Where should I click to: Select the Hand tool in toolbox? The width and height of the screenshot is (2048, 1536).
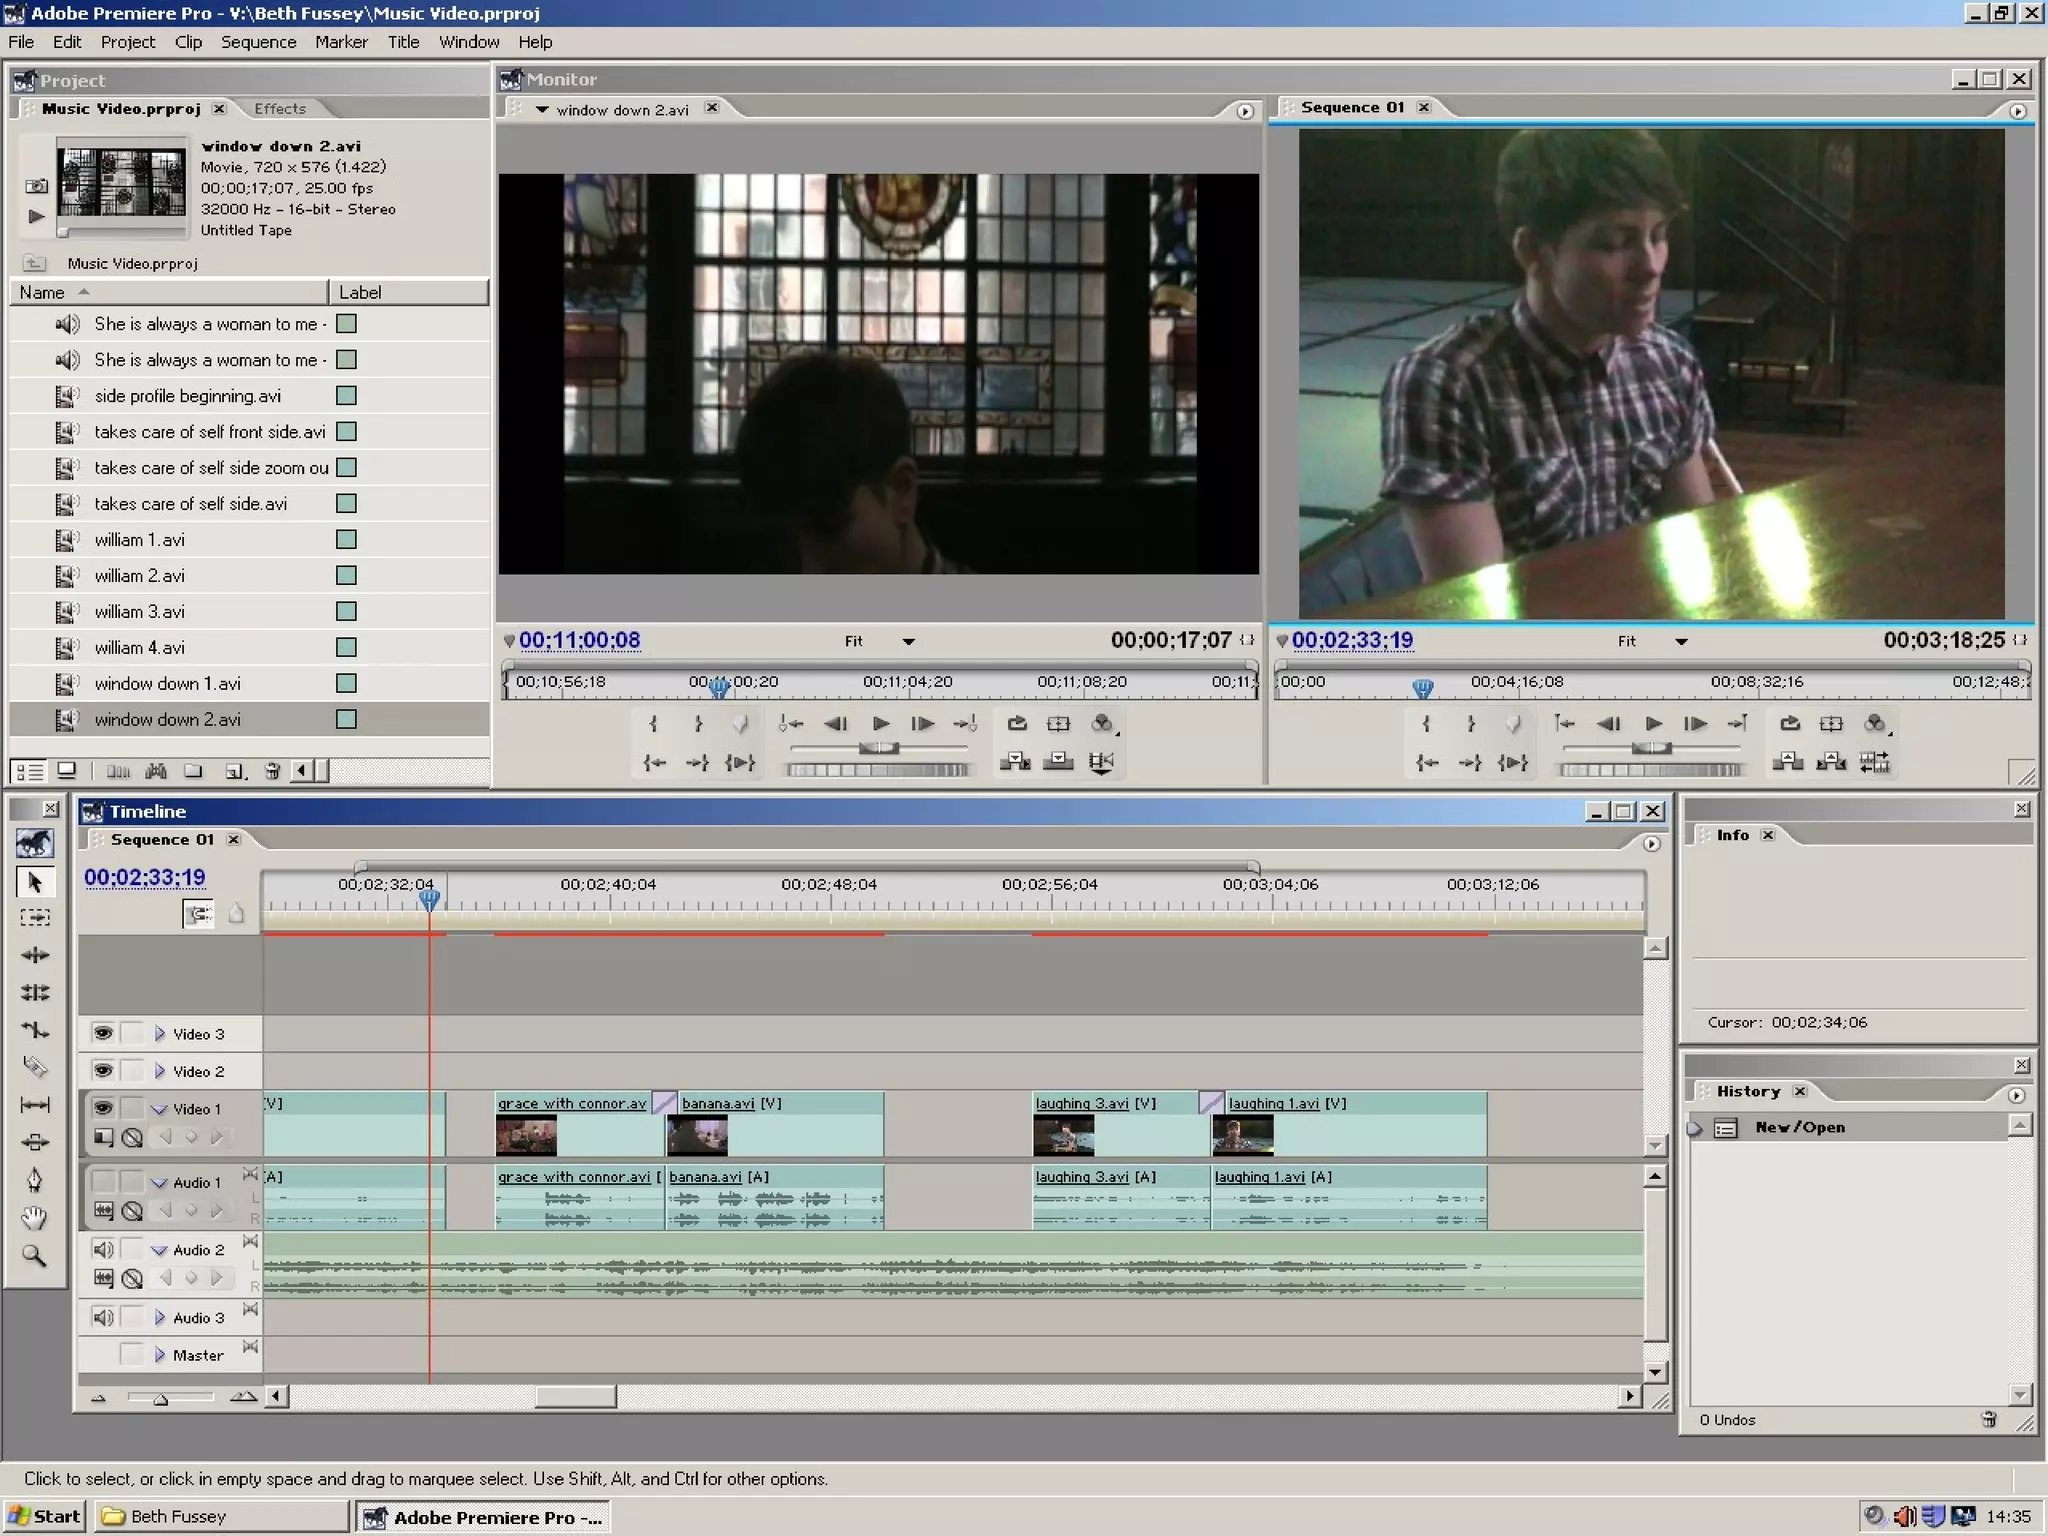pyautogui.click(x=35, y=1218)
